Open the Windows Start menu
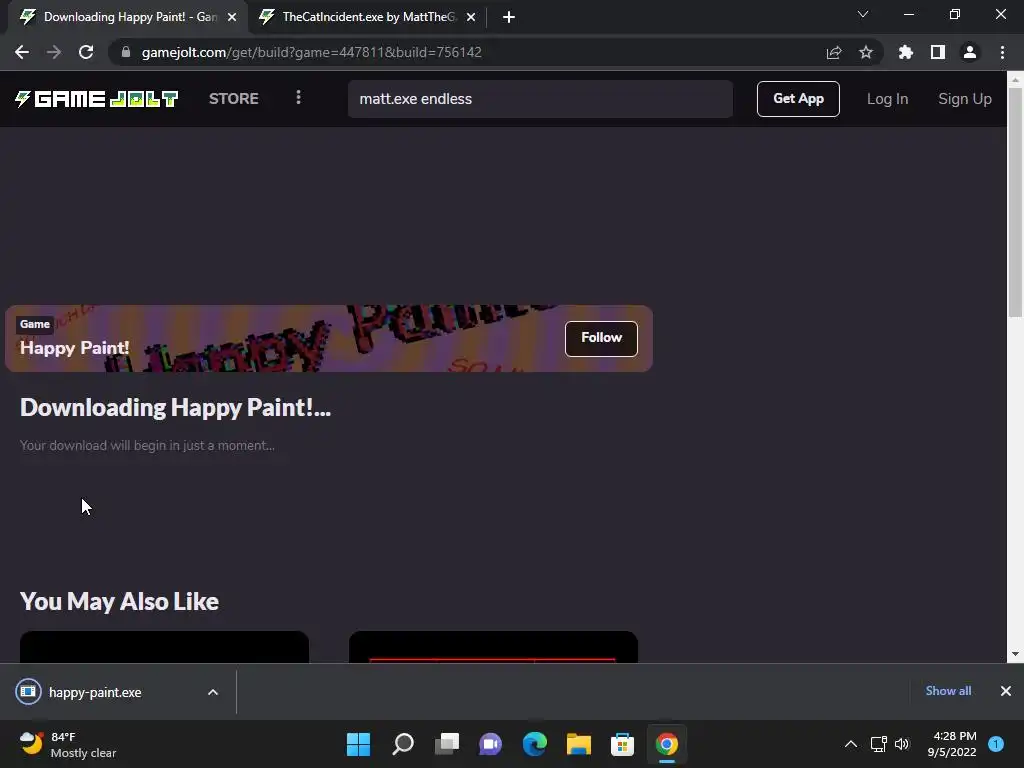 coord(358,744)
